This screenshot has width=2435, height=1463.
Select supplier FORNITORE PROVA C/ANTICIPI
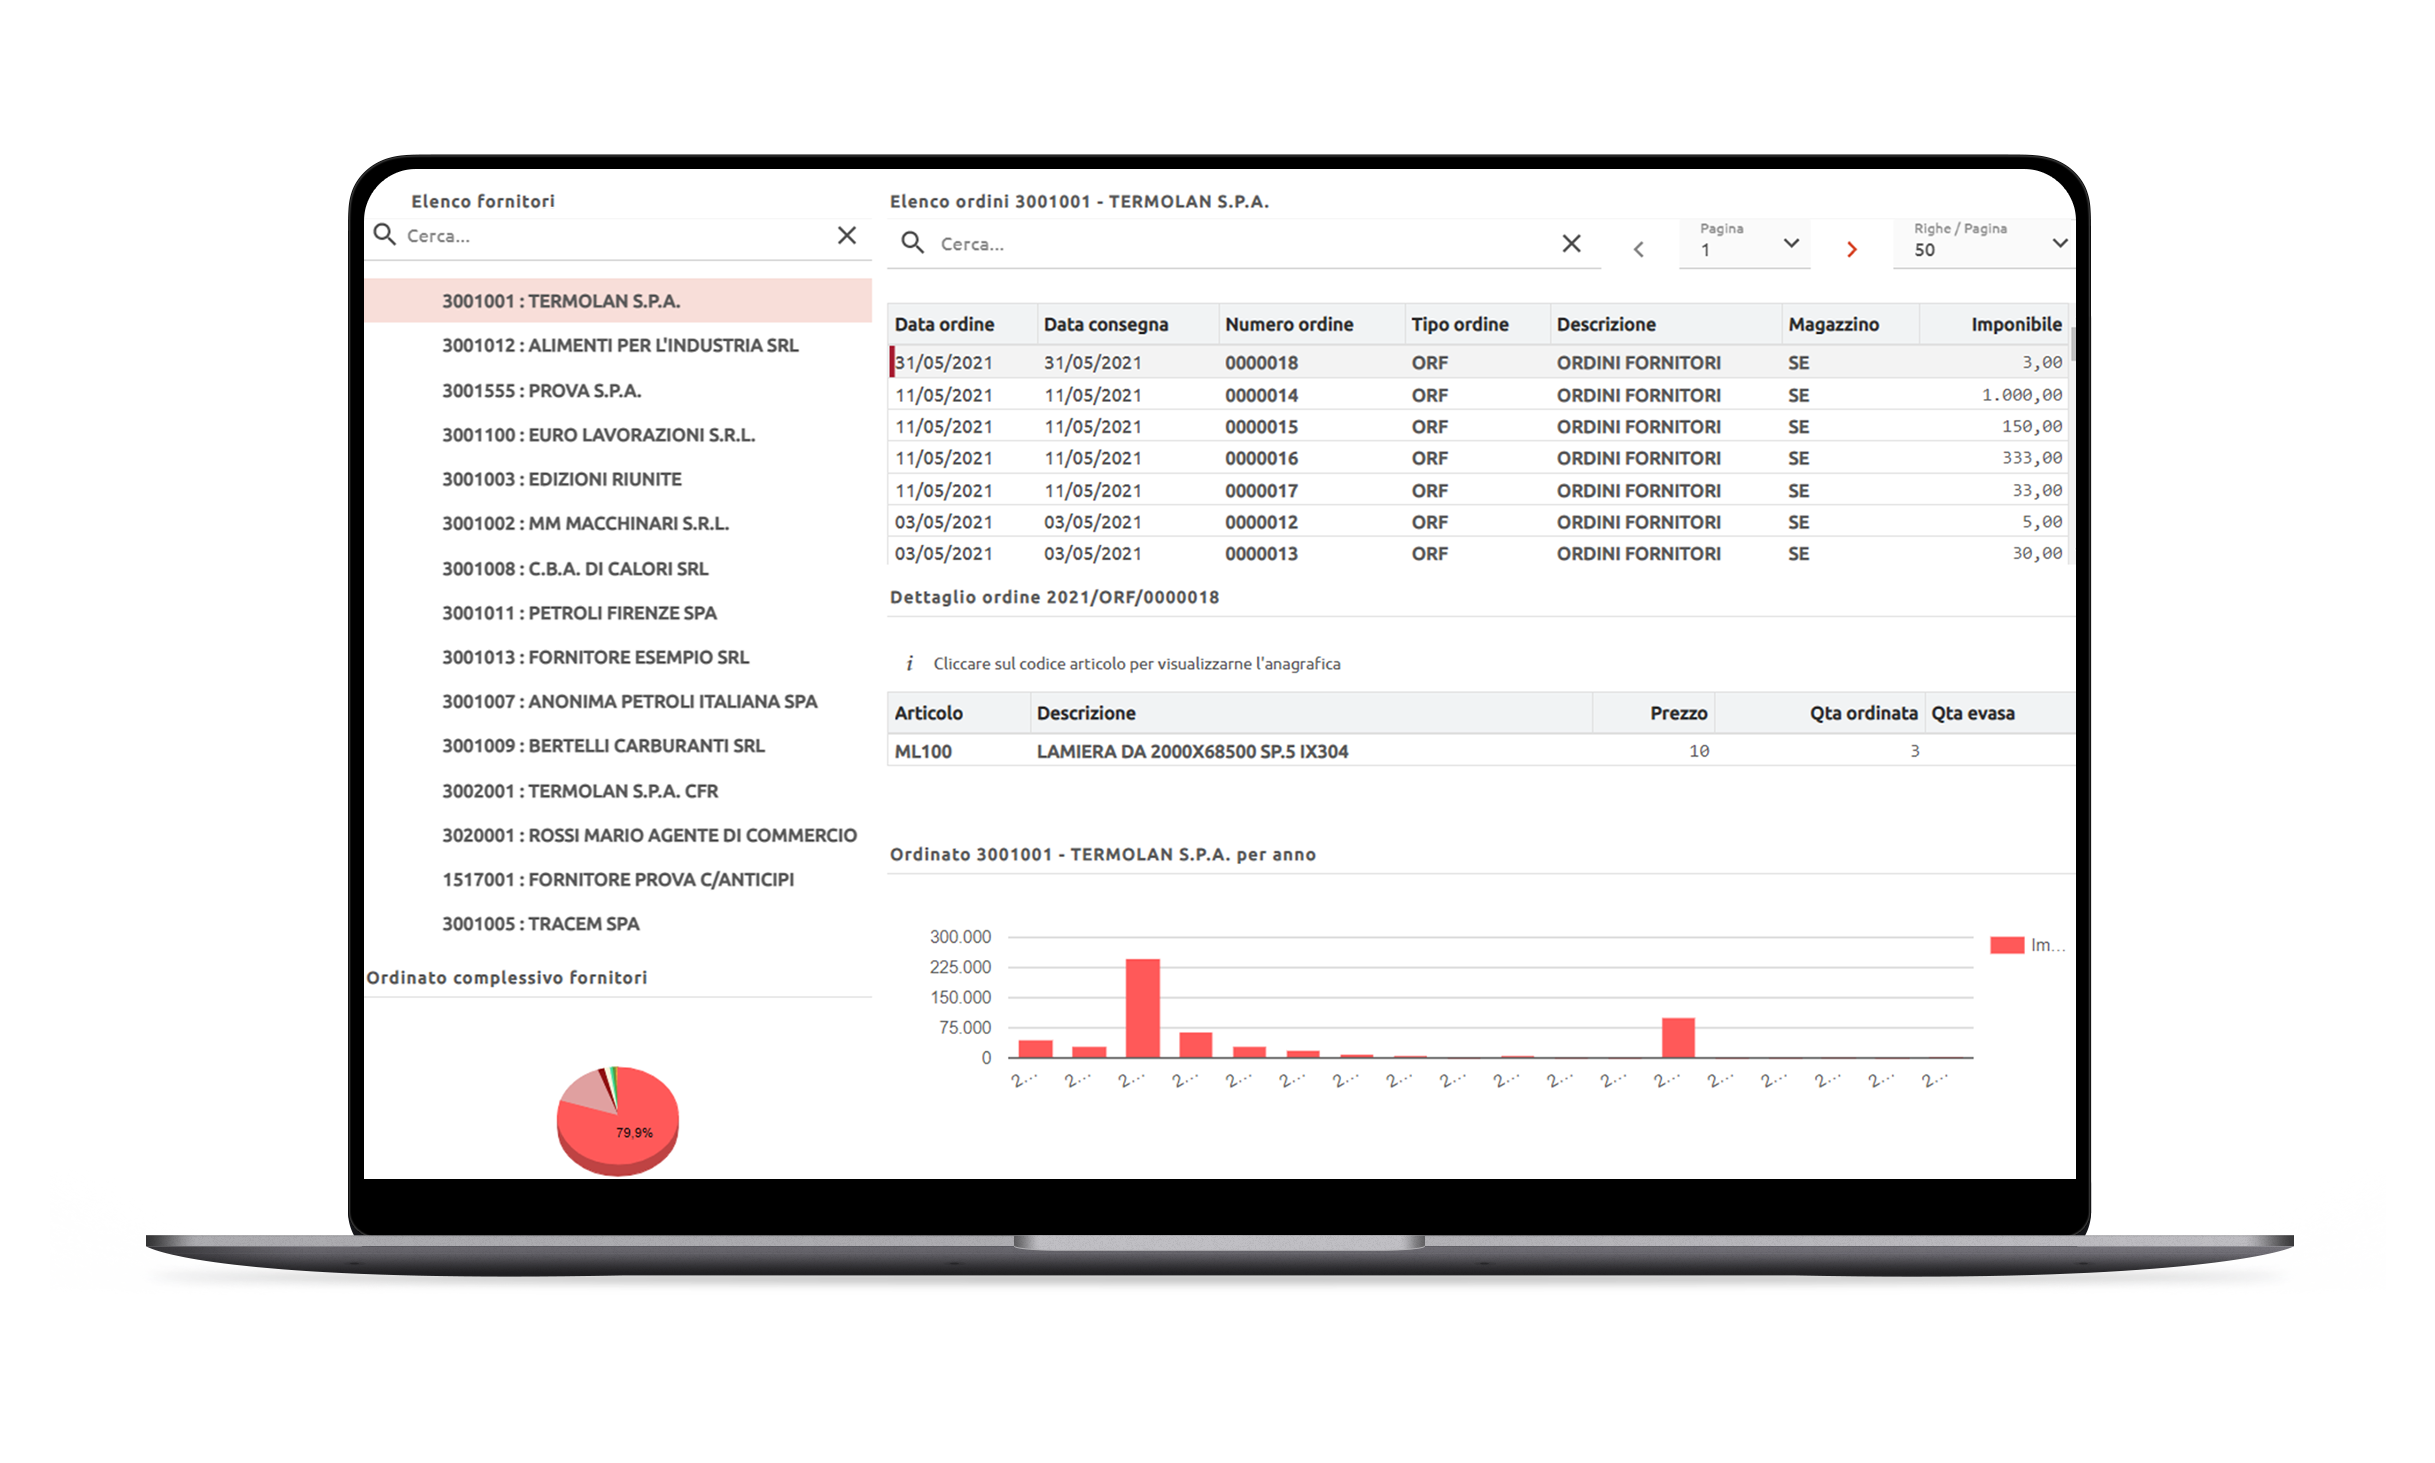point(618,879)
